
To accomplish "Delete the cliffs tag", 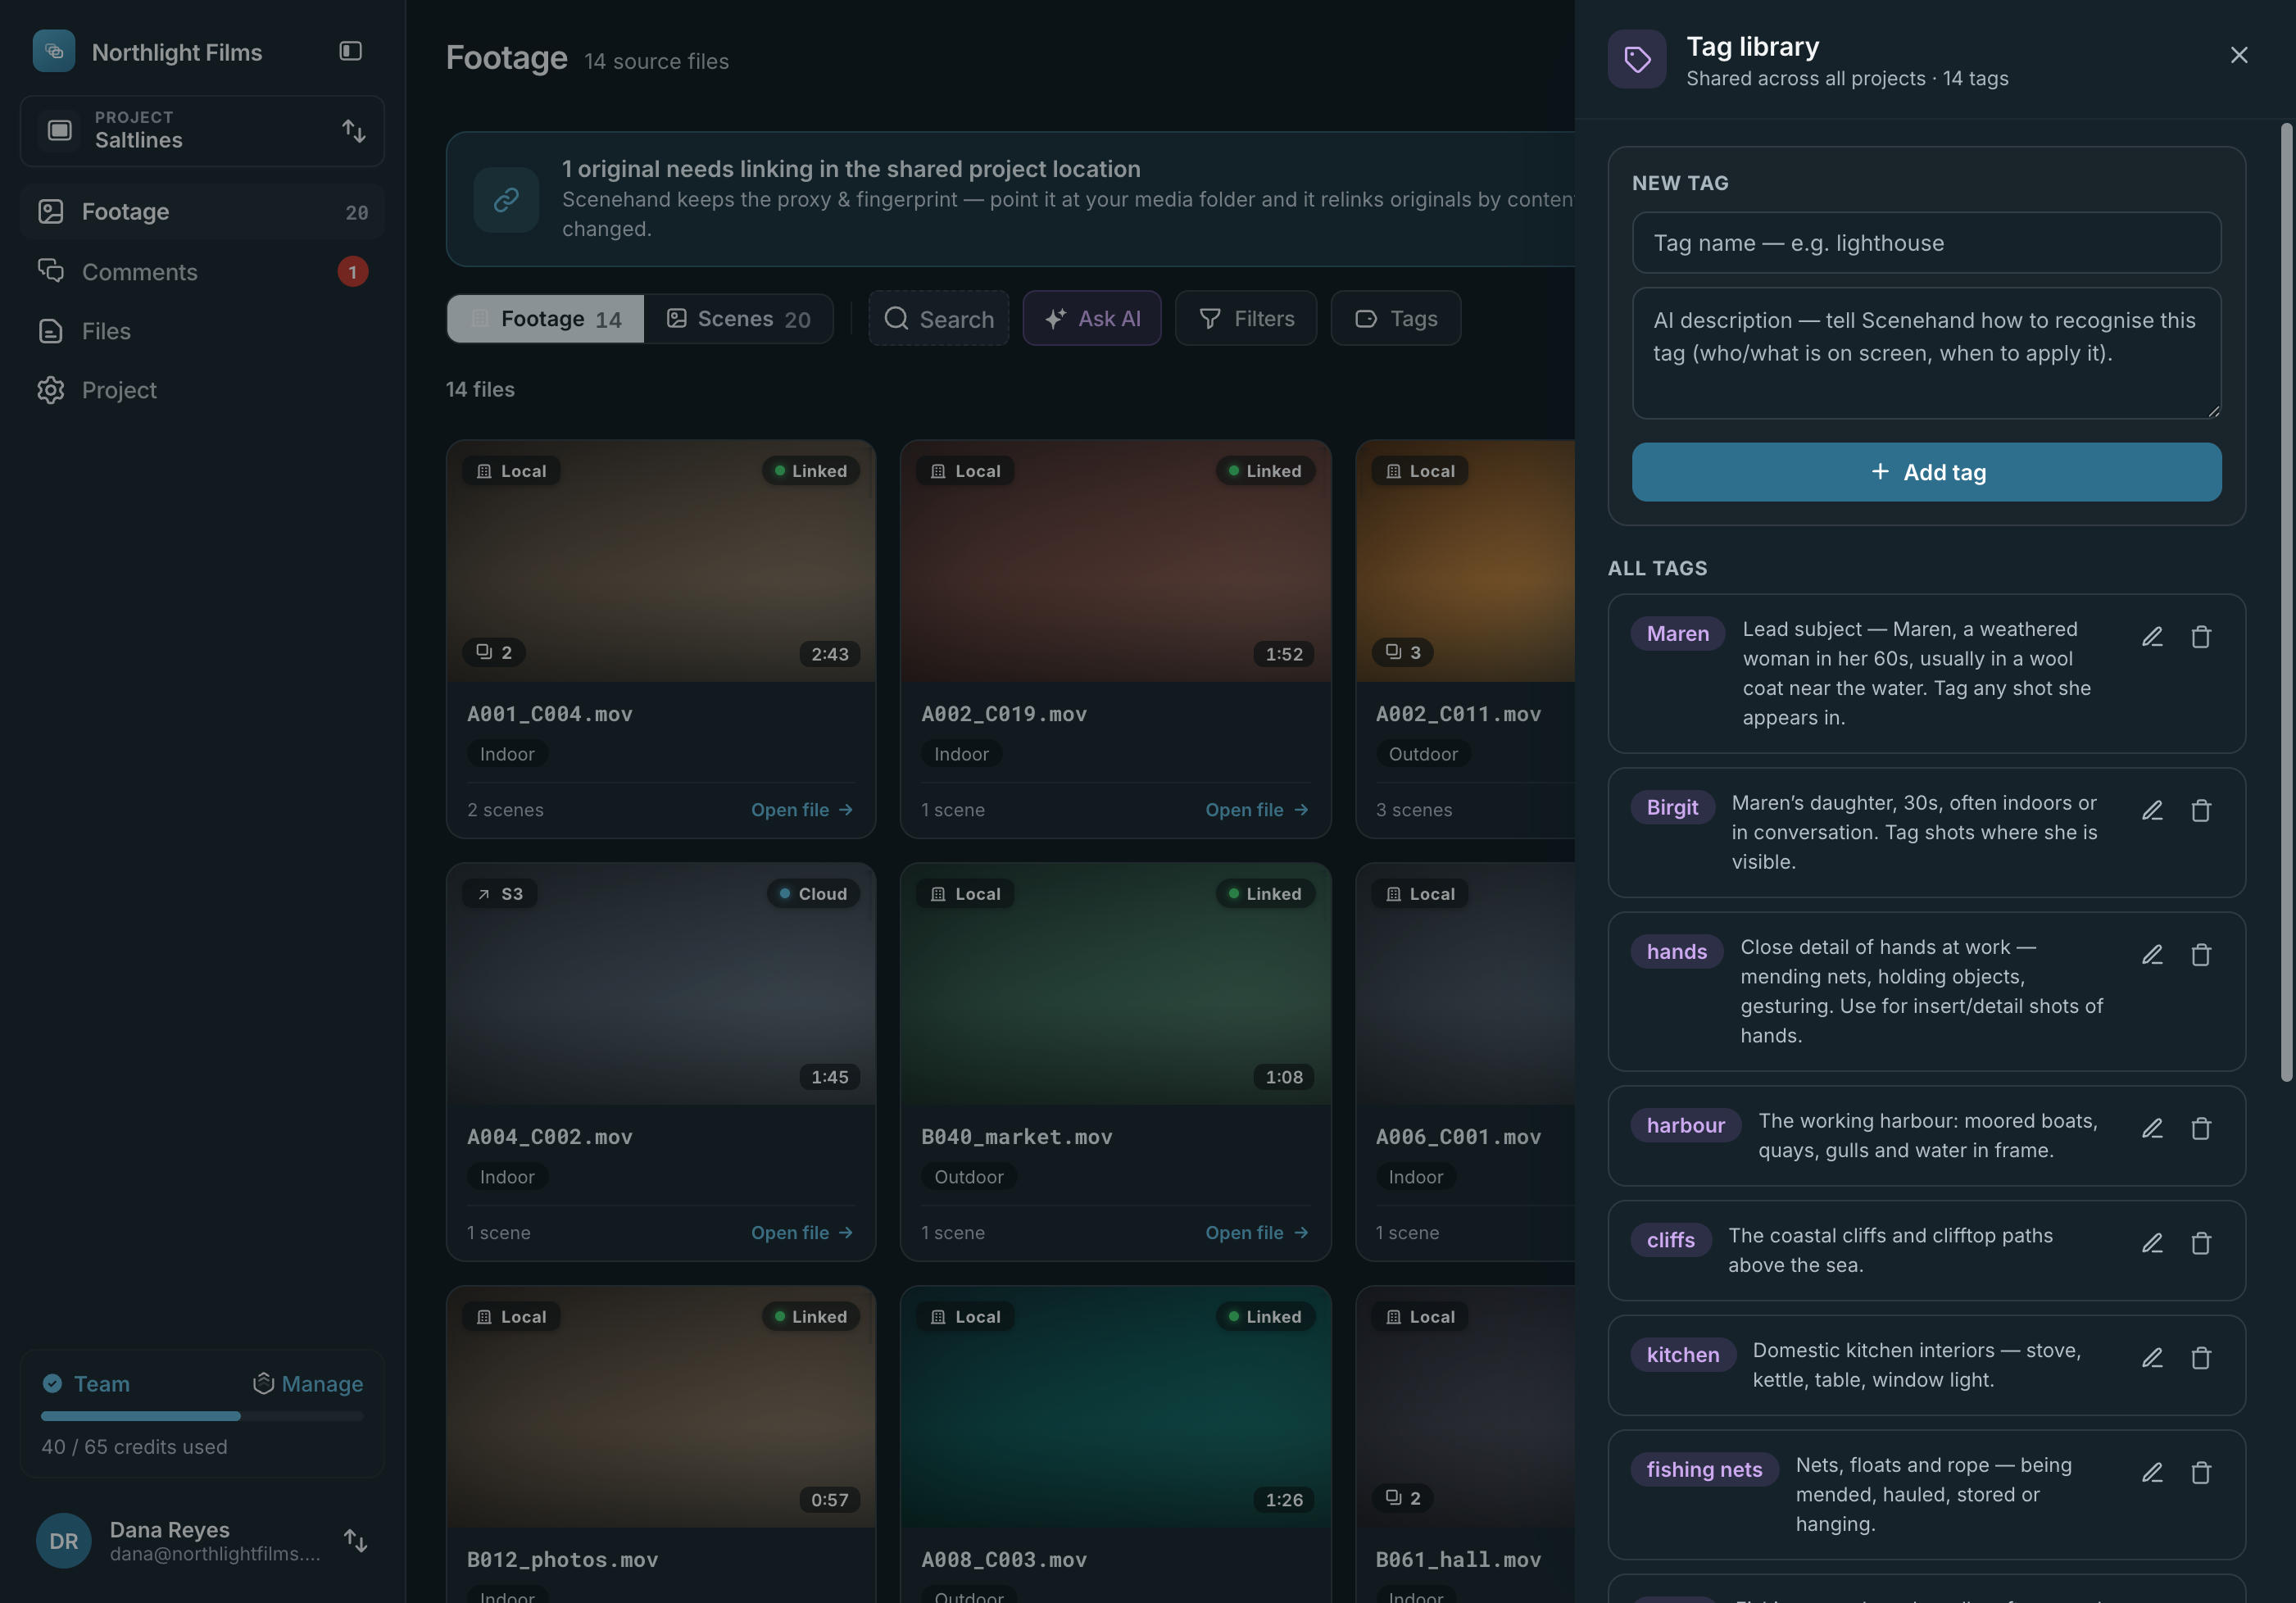I will 2201,1243.
